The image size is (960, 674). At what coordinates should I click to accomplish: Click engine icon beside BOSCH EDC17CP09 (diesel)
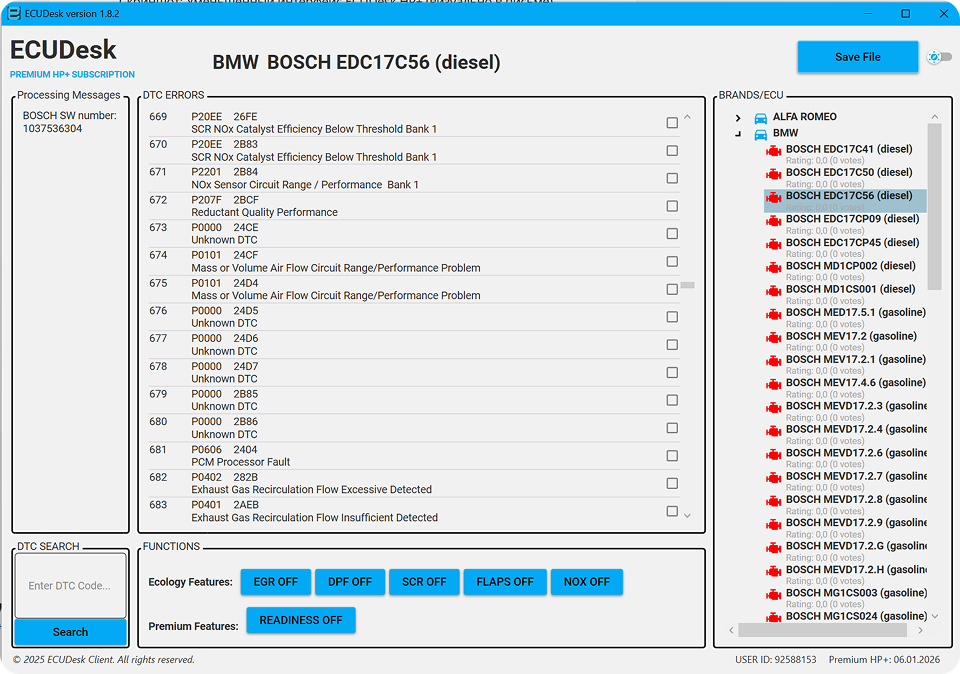(773, 221)
